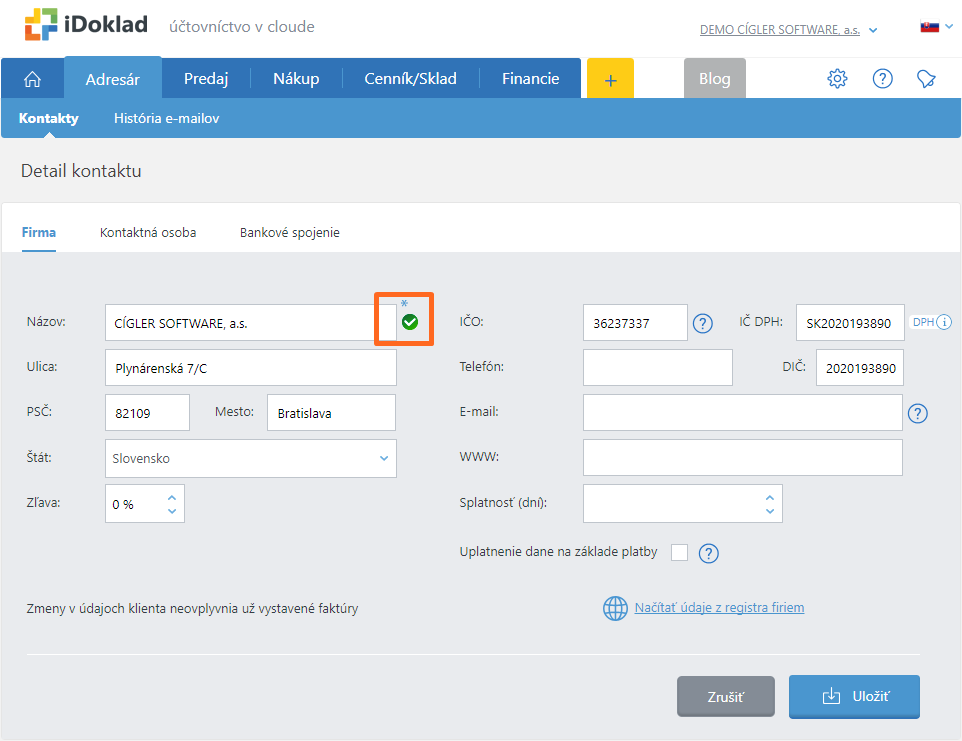Open settings via the gear icon
This screenshot has height=741, width=962.
click(837, 79)
